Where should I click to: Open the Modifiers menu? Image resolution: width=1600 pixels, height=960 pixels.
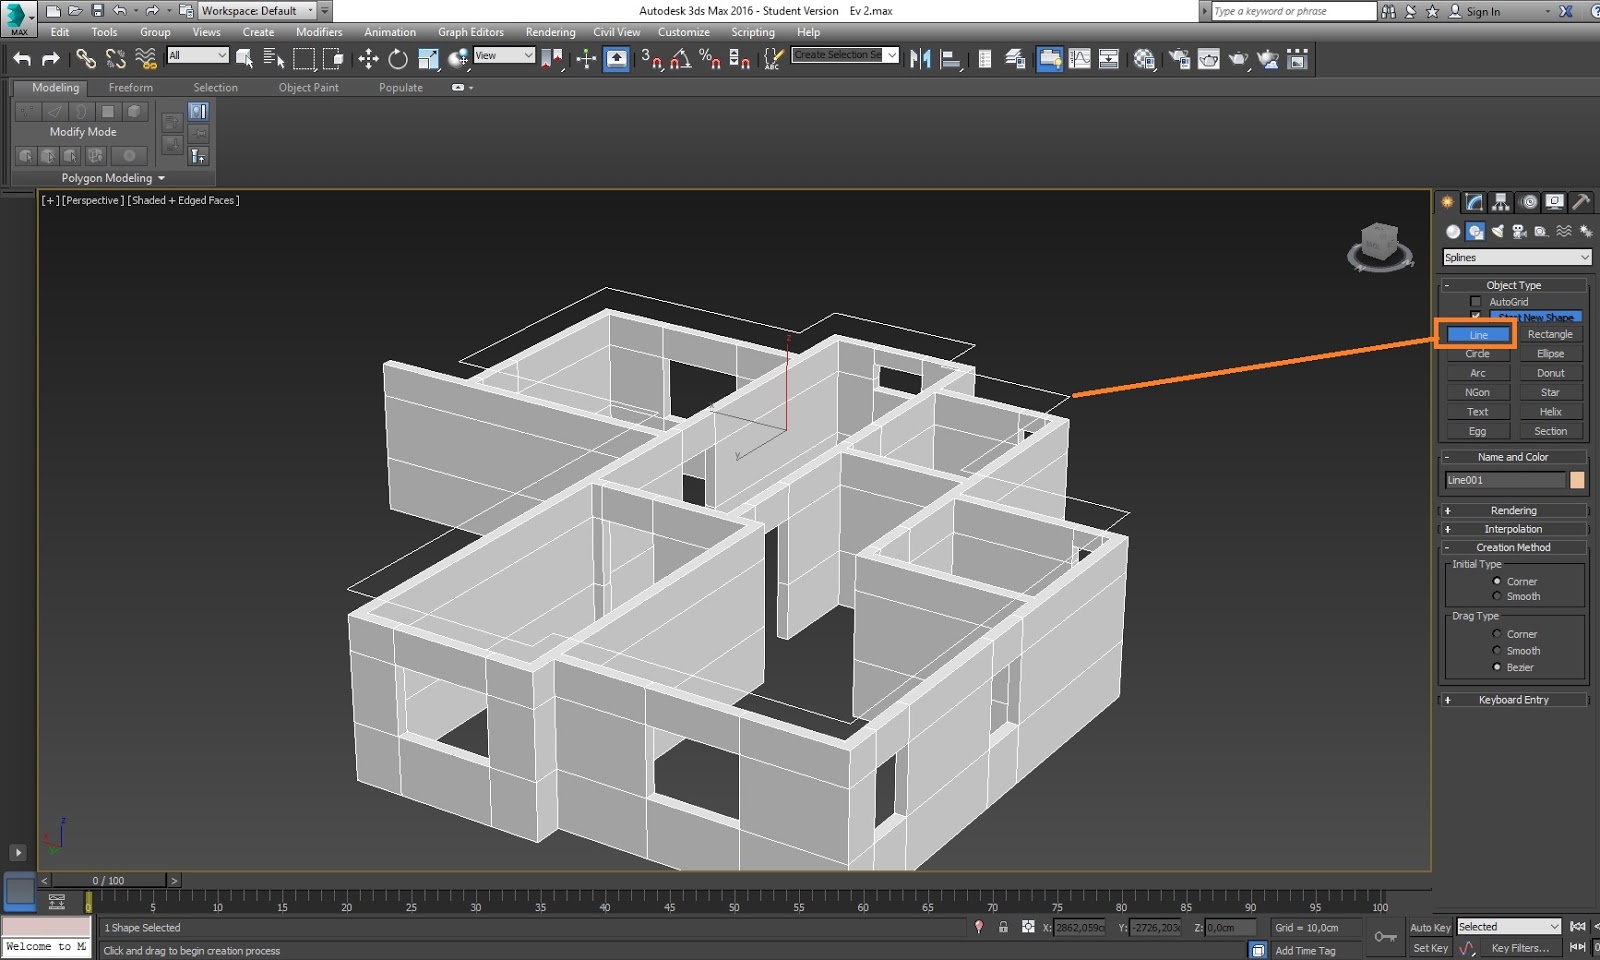pyautogui.click(x=319, y=32)
